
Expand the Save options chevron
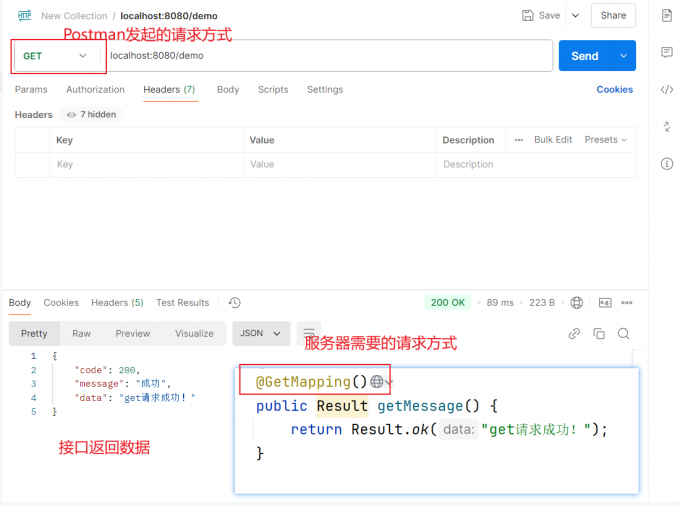coord(575,16)
